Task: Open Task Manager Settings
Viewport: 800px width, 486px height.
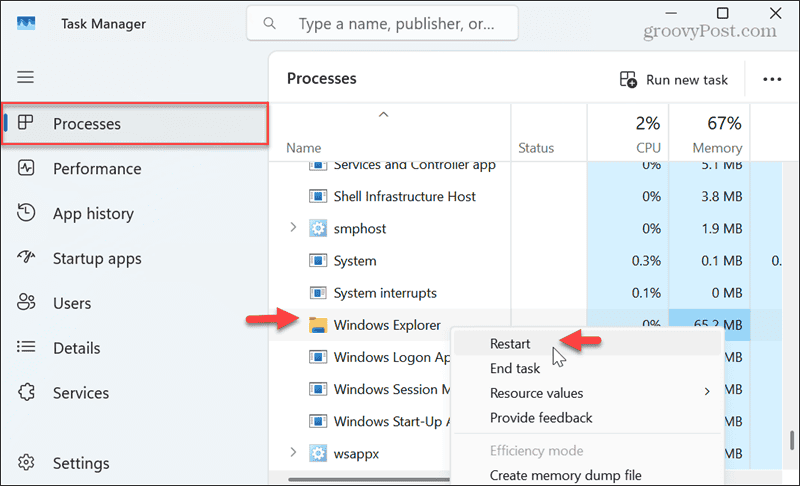Action: [x=135, y=463]
